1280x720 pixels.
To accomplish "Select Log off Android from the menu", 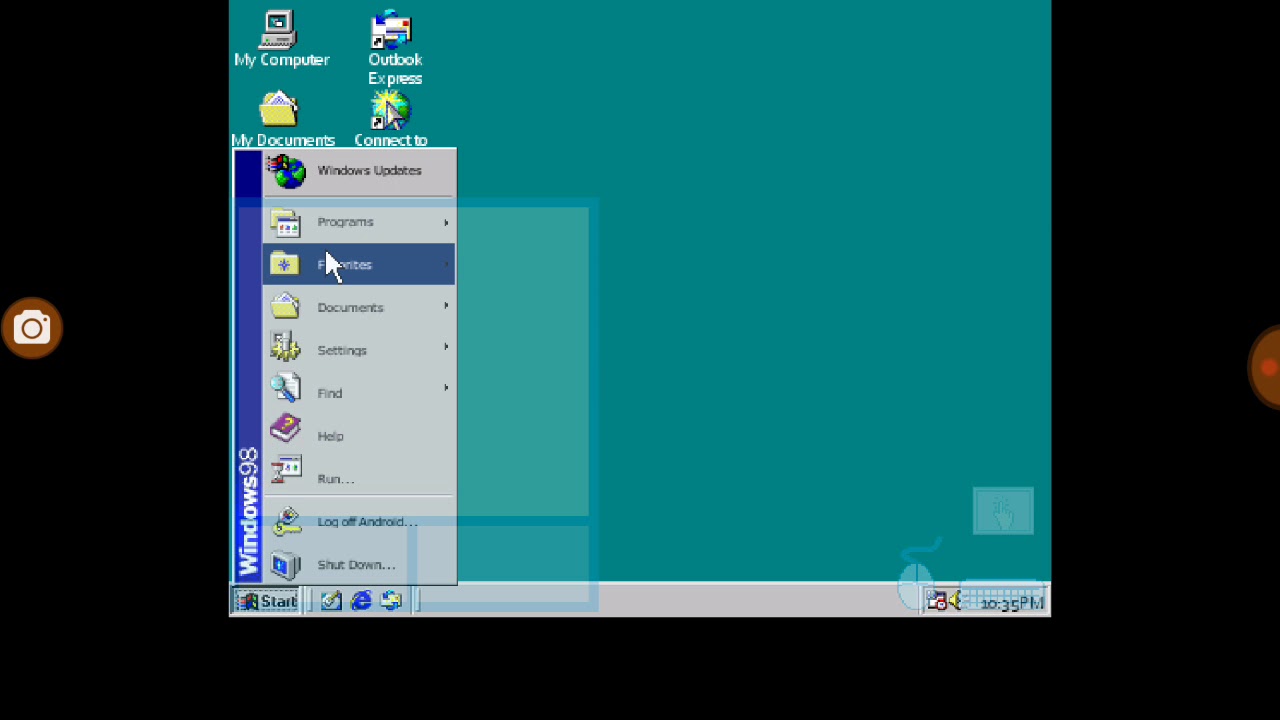I will [366, 521].
